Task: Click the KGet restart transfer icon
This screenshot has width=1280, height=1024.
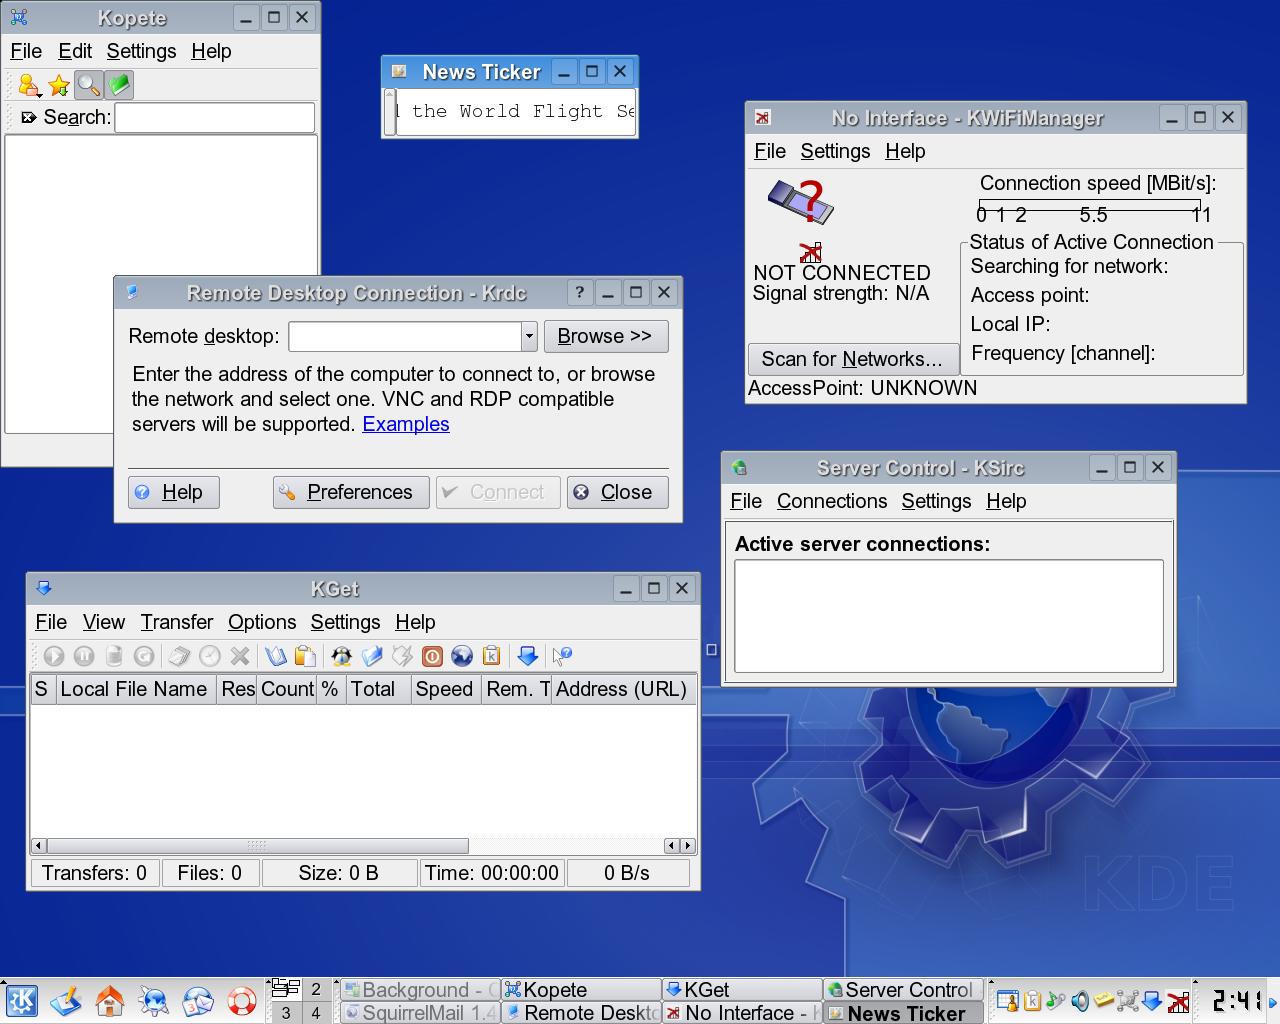Action: pos(144,656)
